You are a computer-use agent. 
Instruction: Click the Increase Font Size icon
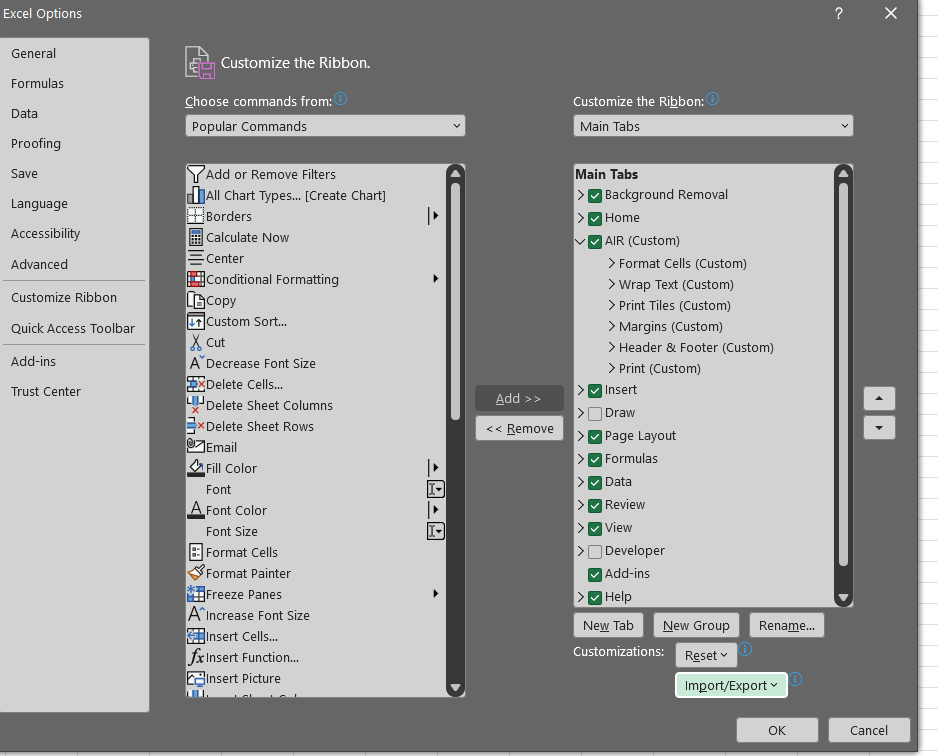click(x=197, y=614)
